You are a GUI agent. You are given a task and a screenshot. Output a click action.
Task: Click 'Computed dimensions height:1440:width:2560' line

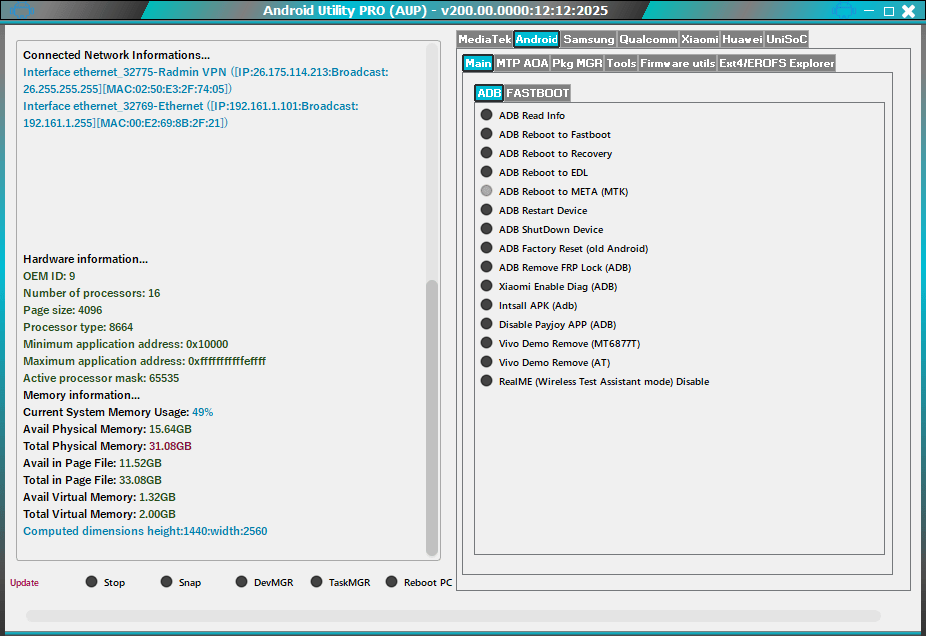coord(145,531)
